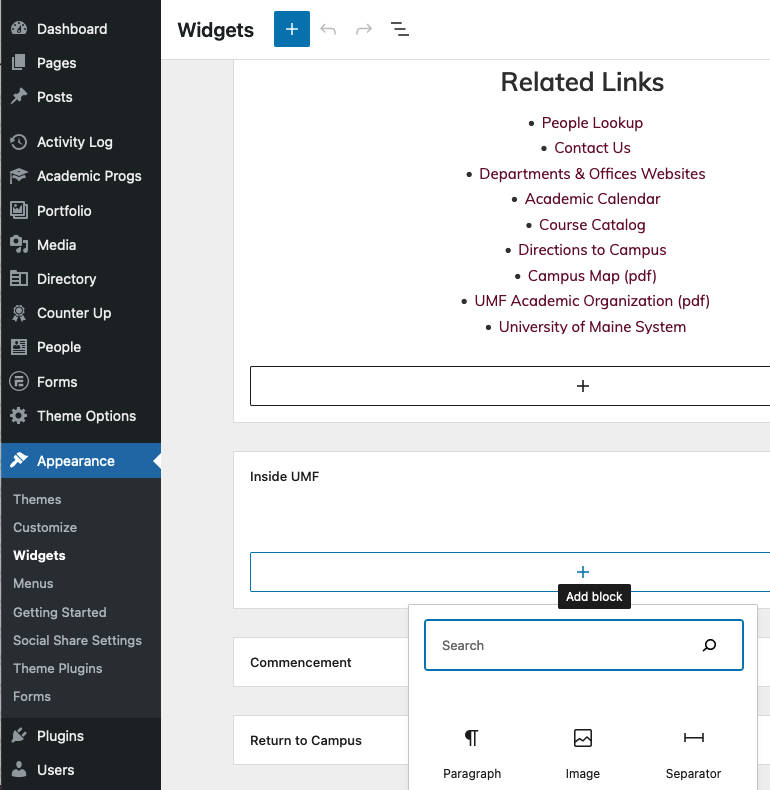
Task: Open Menus under Appearance
Action: [x=33, y=583]
